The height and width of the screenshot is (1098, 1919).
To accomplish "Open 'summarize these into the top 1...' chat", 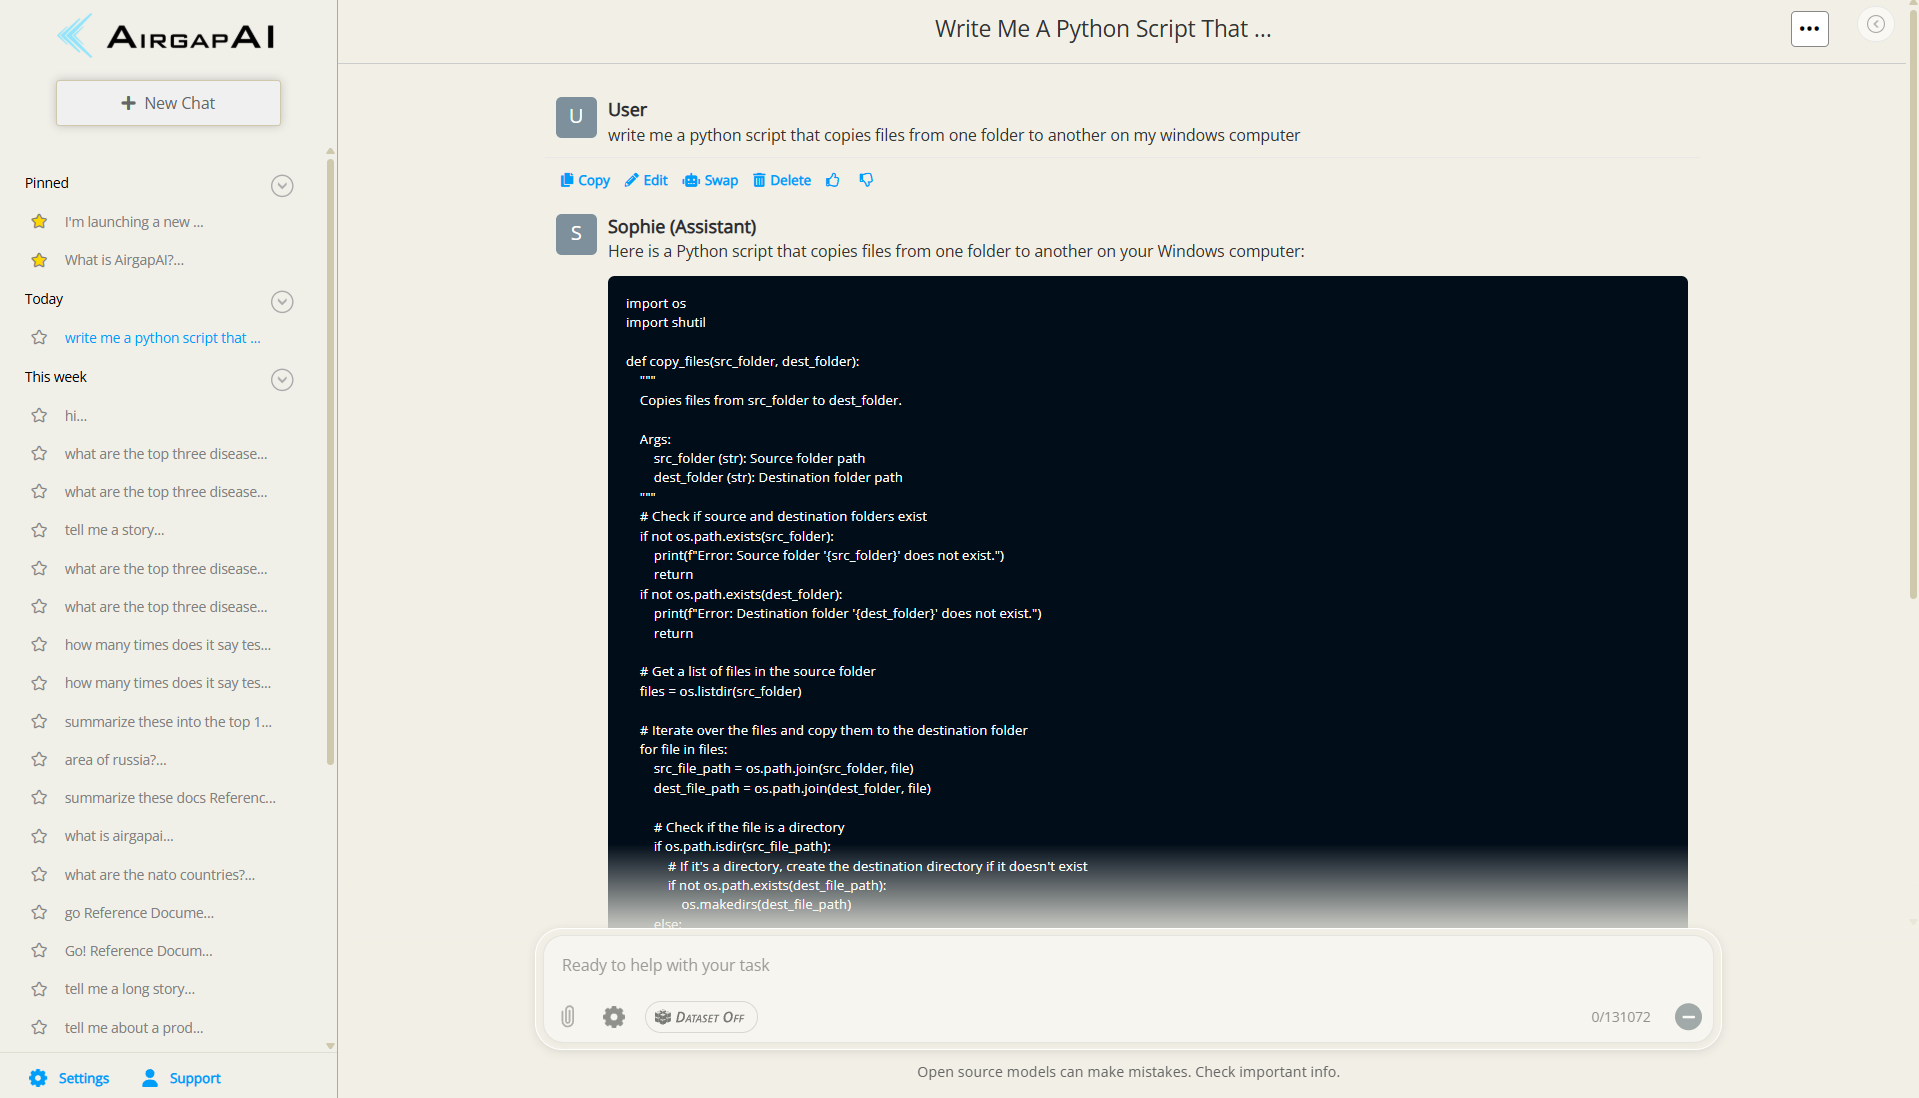I will [x=168, y=722].
